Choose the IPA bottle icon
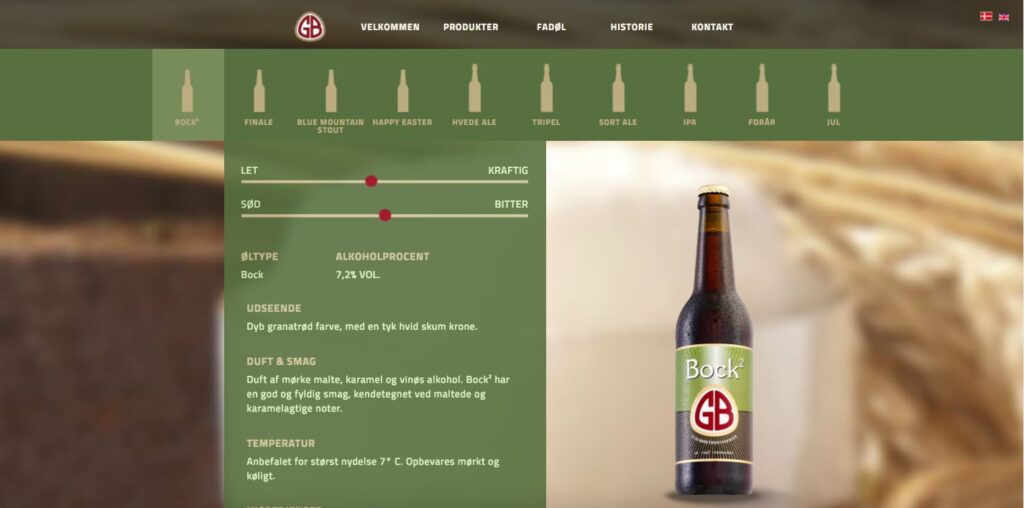1024x508 pixels. (x=690, y=88)
